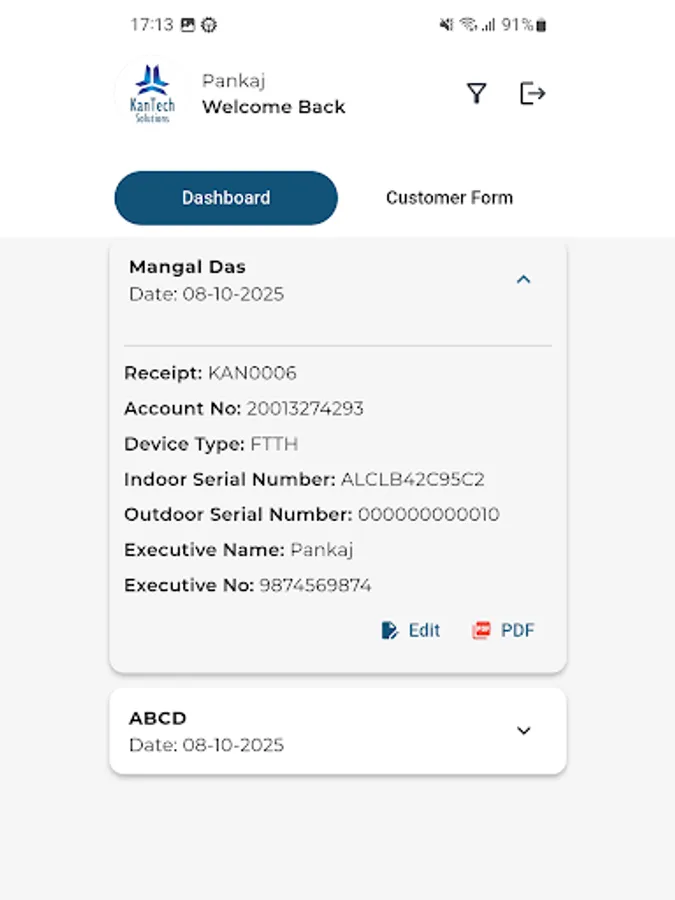Select the Dashboard tab
The height and width of the screenshot is (900, 675).
pyautogui.click(x=226, y=197)
